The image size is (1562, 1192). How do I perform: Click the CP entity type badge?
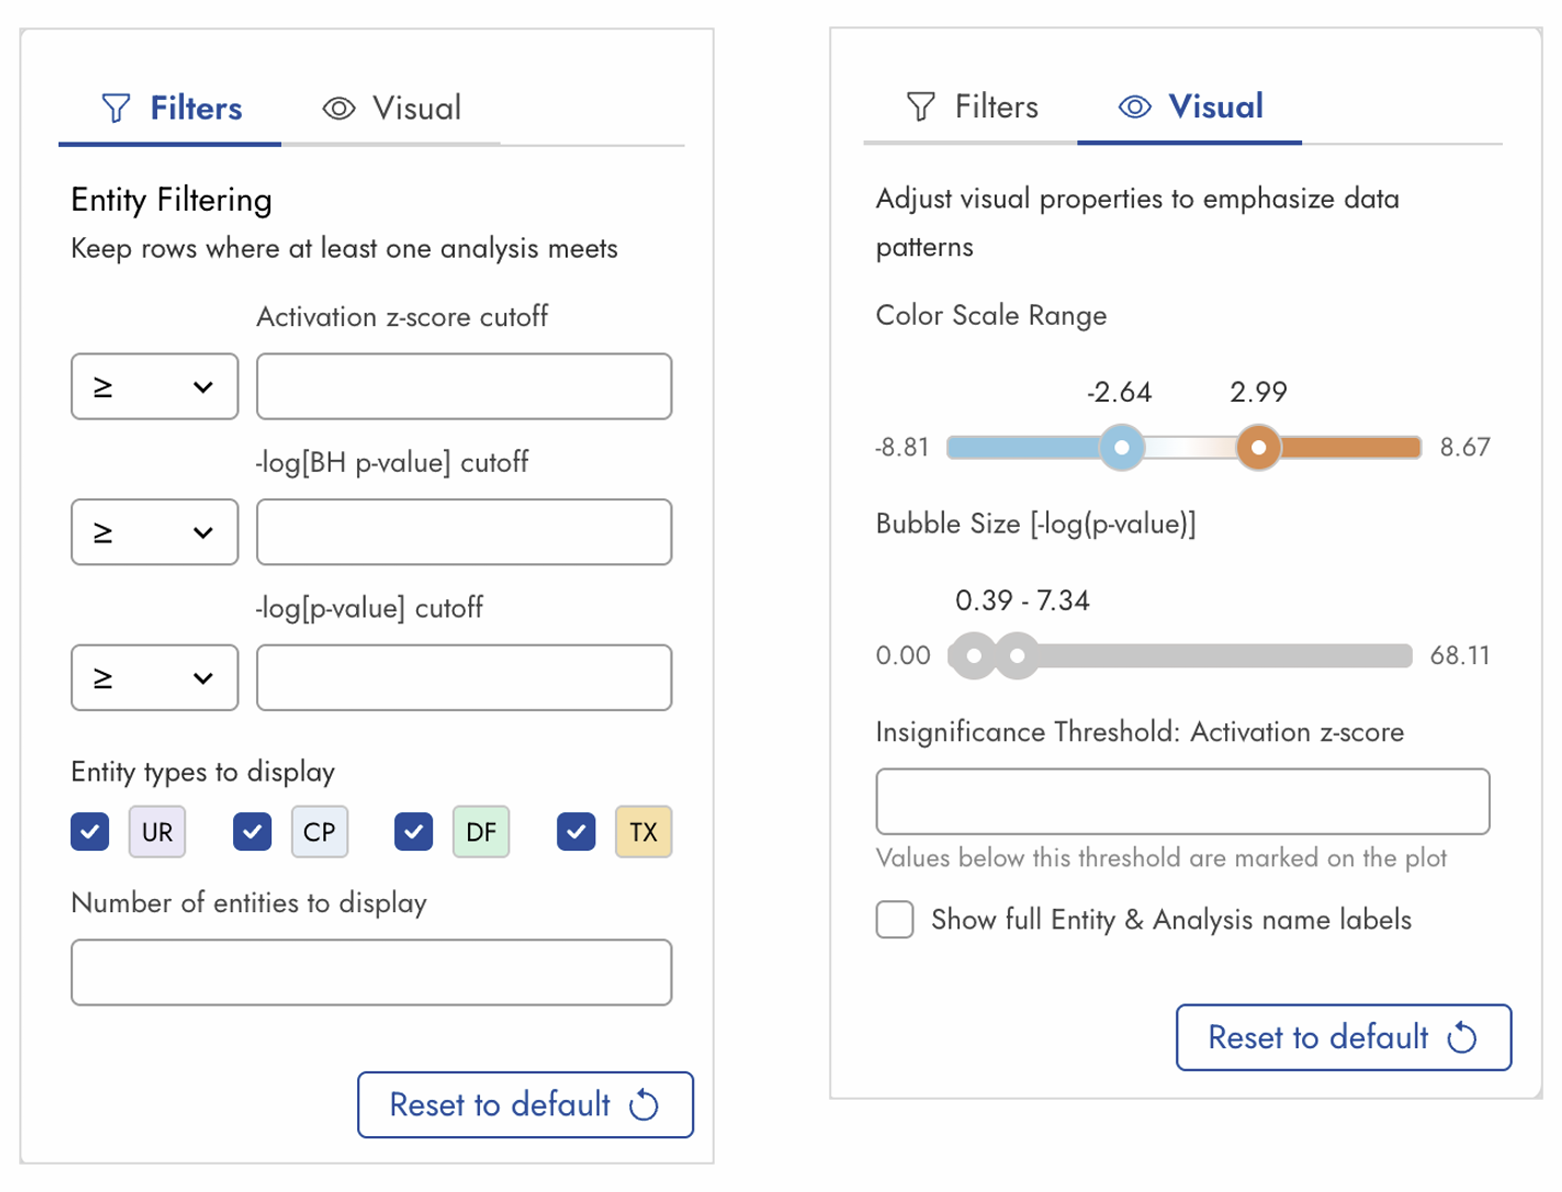coord(319,832)
